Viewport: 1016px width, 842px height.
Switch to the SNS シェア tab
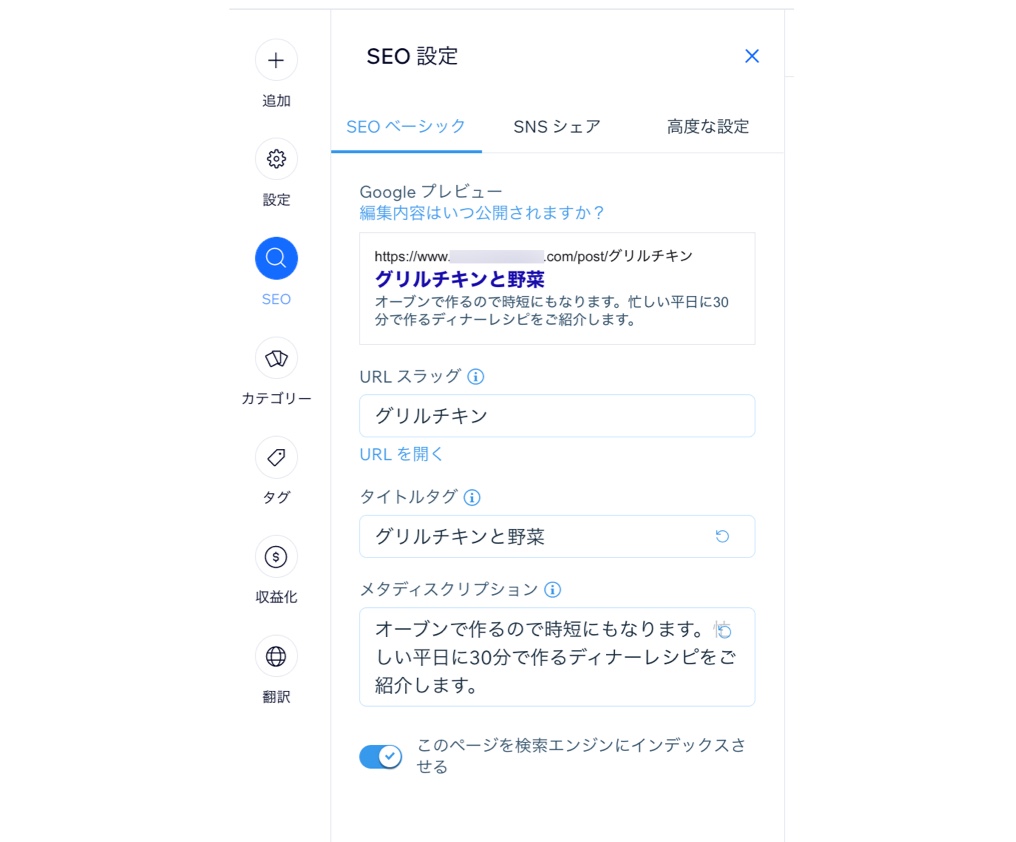tap(557, 127)
